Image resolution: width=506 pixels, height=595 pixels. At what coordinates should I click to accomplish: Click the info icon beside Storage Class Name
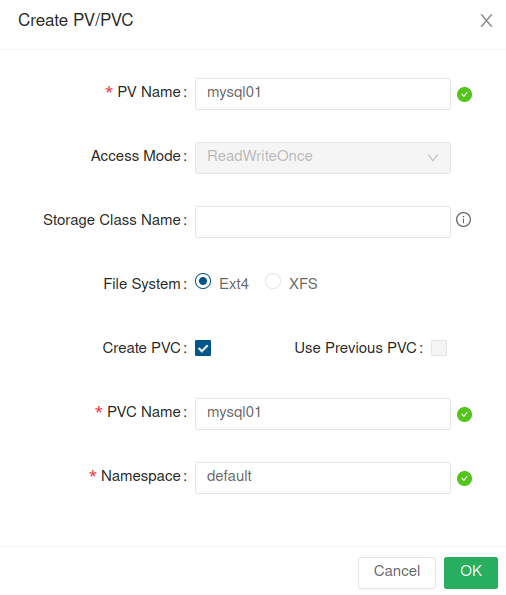[x=463, y=220]
